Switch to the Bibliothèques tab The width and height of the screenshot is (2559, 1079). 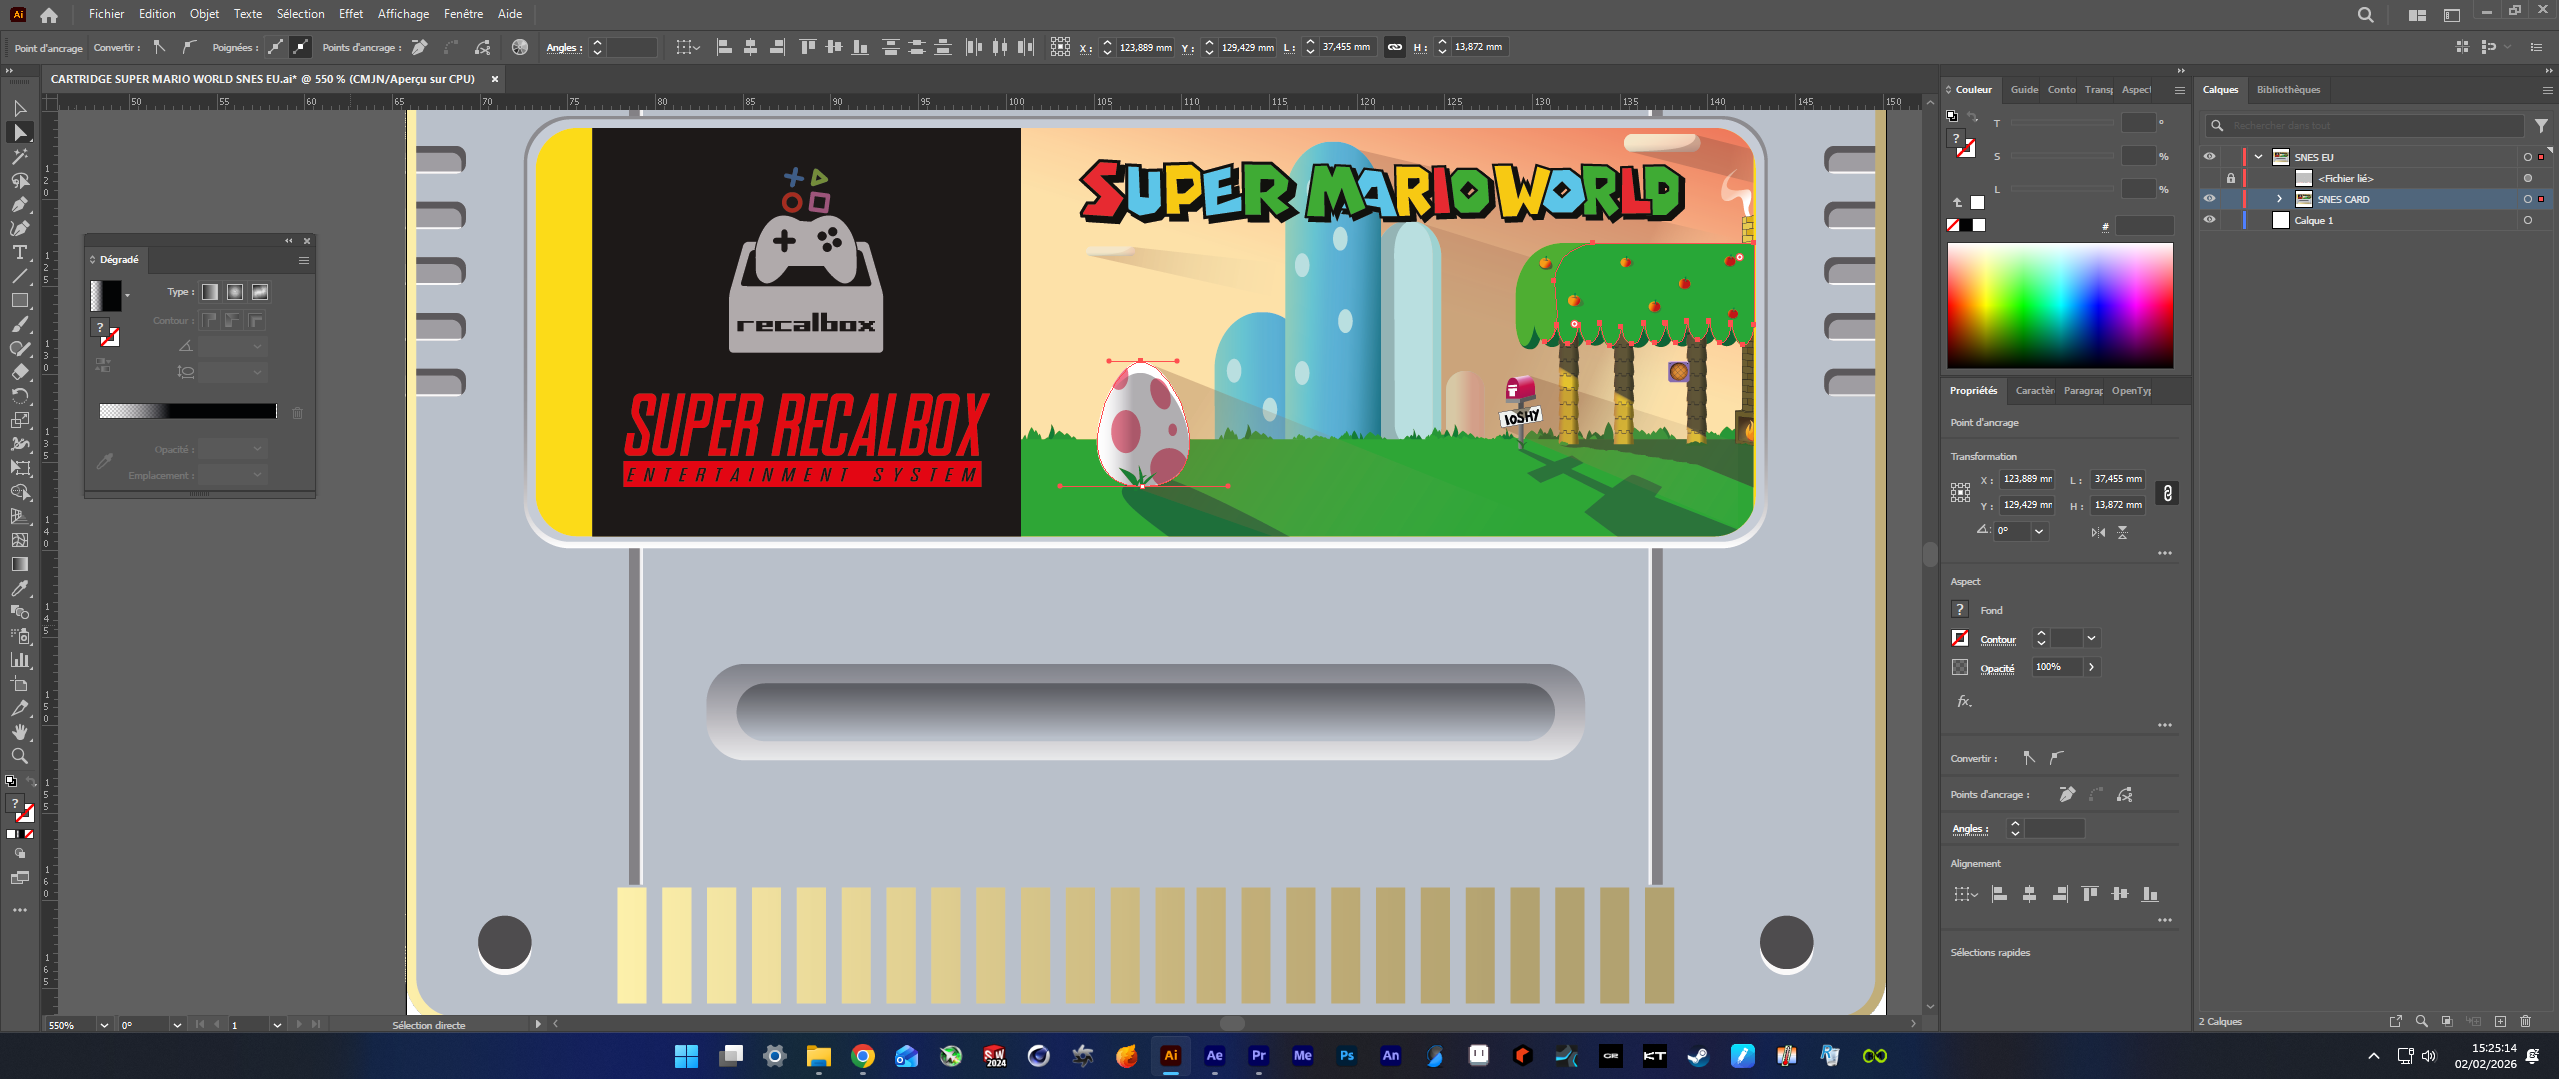coord(2288,90)
